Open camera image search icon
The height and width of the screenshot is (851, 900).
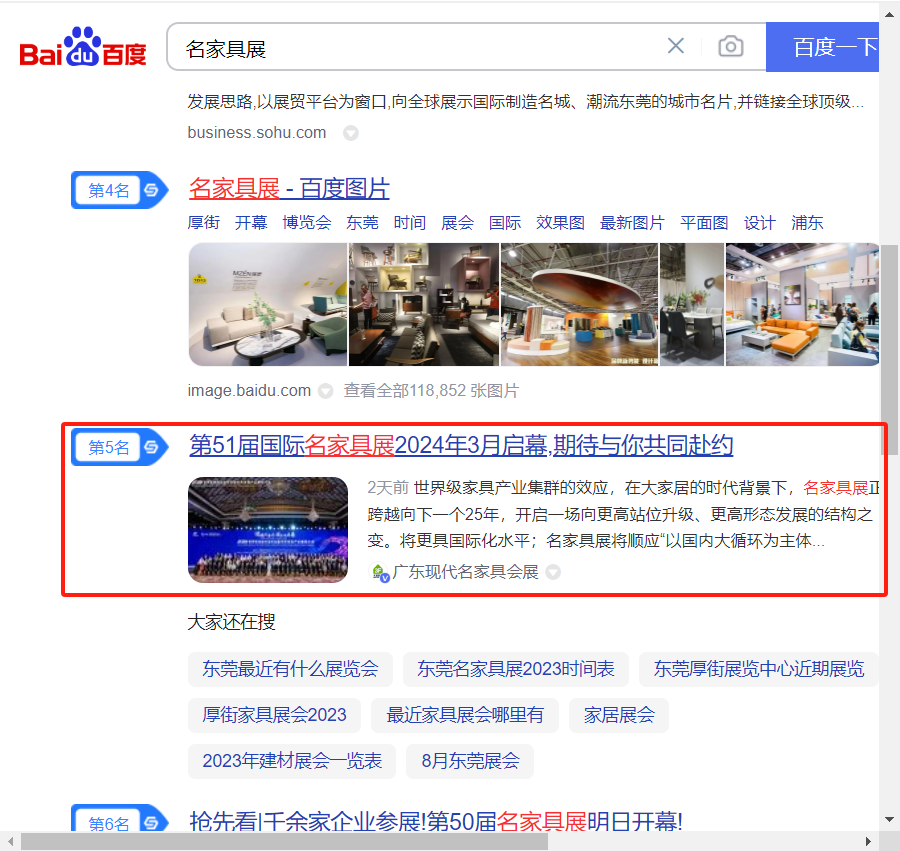(731, 46)
